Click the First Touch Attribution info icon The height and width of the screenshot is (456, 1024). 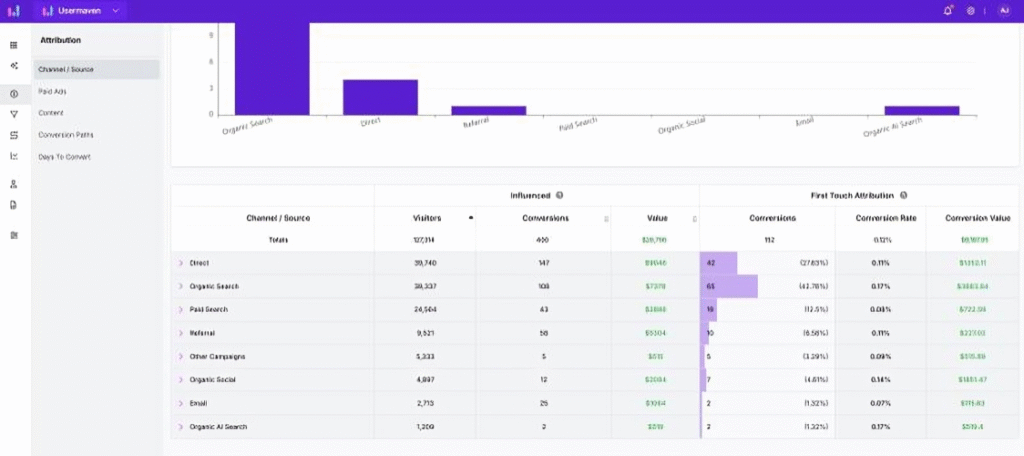pyautogui.click(x=903, y=195)
